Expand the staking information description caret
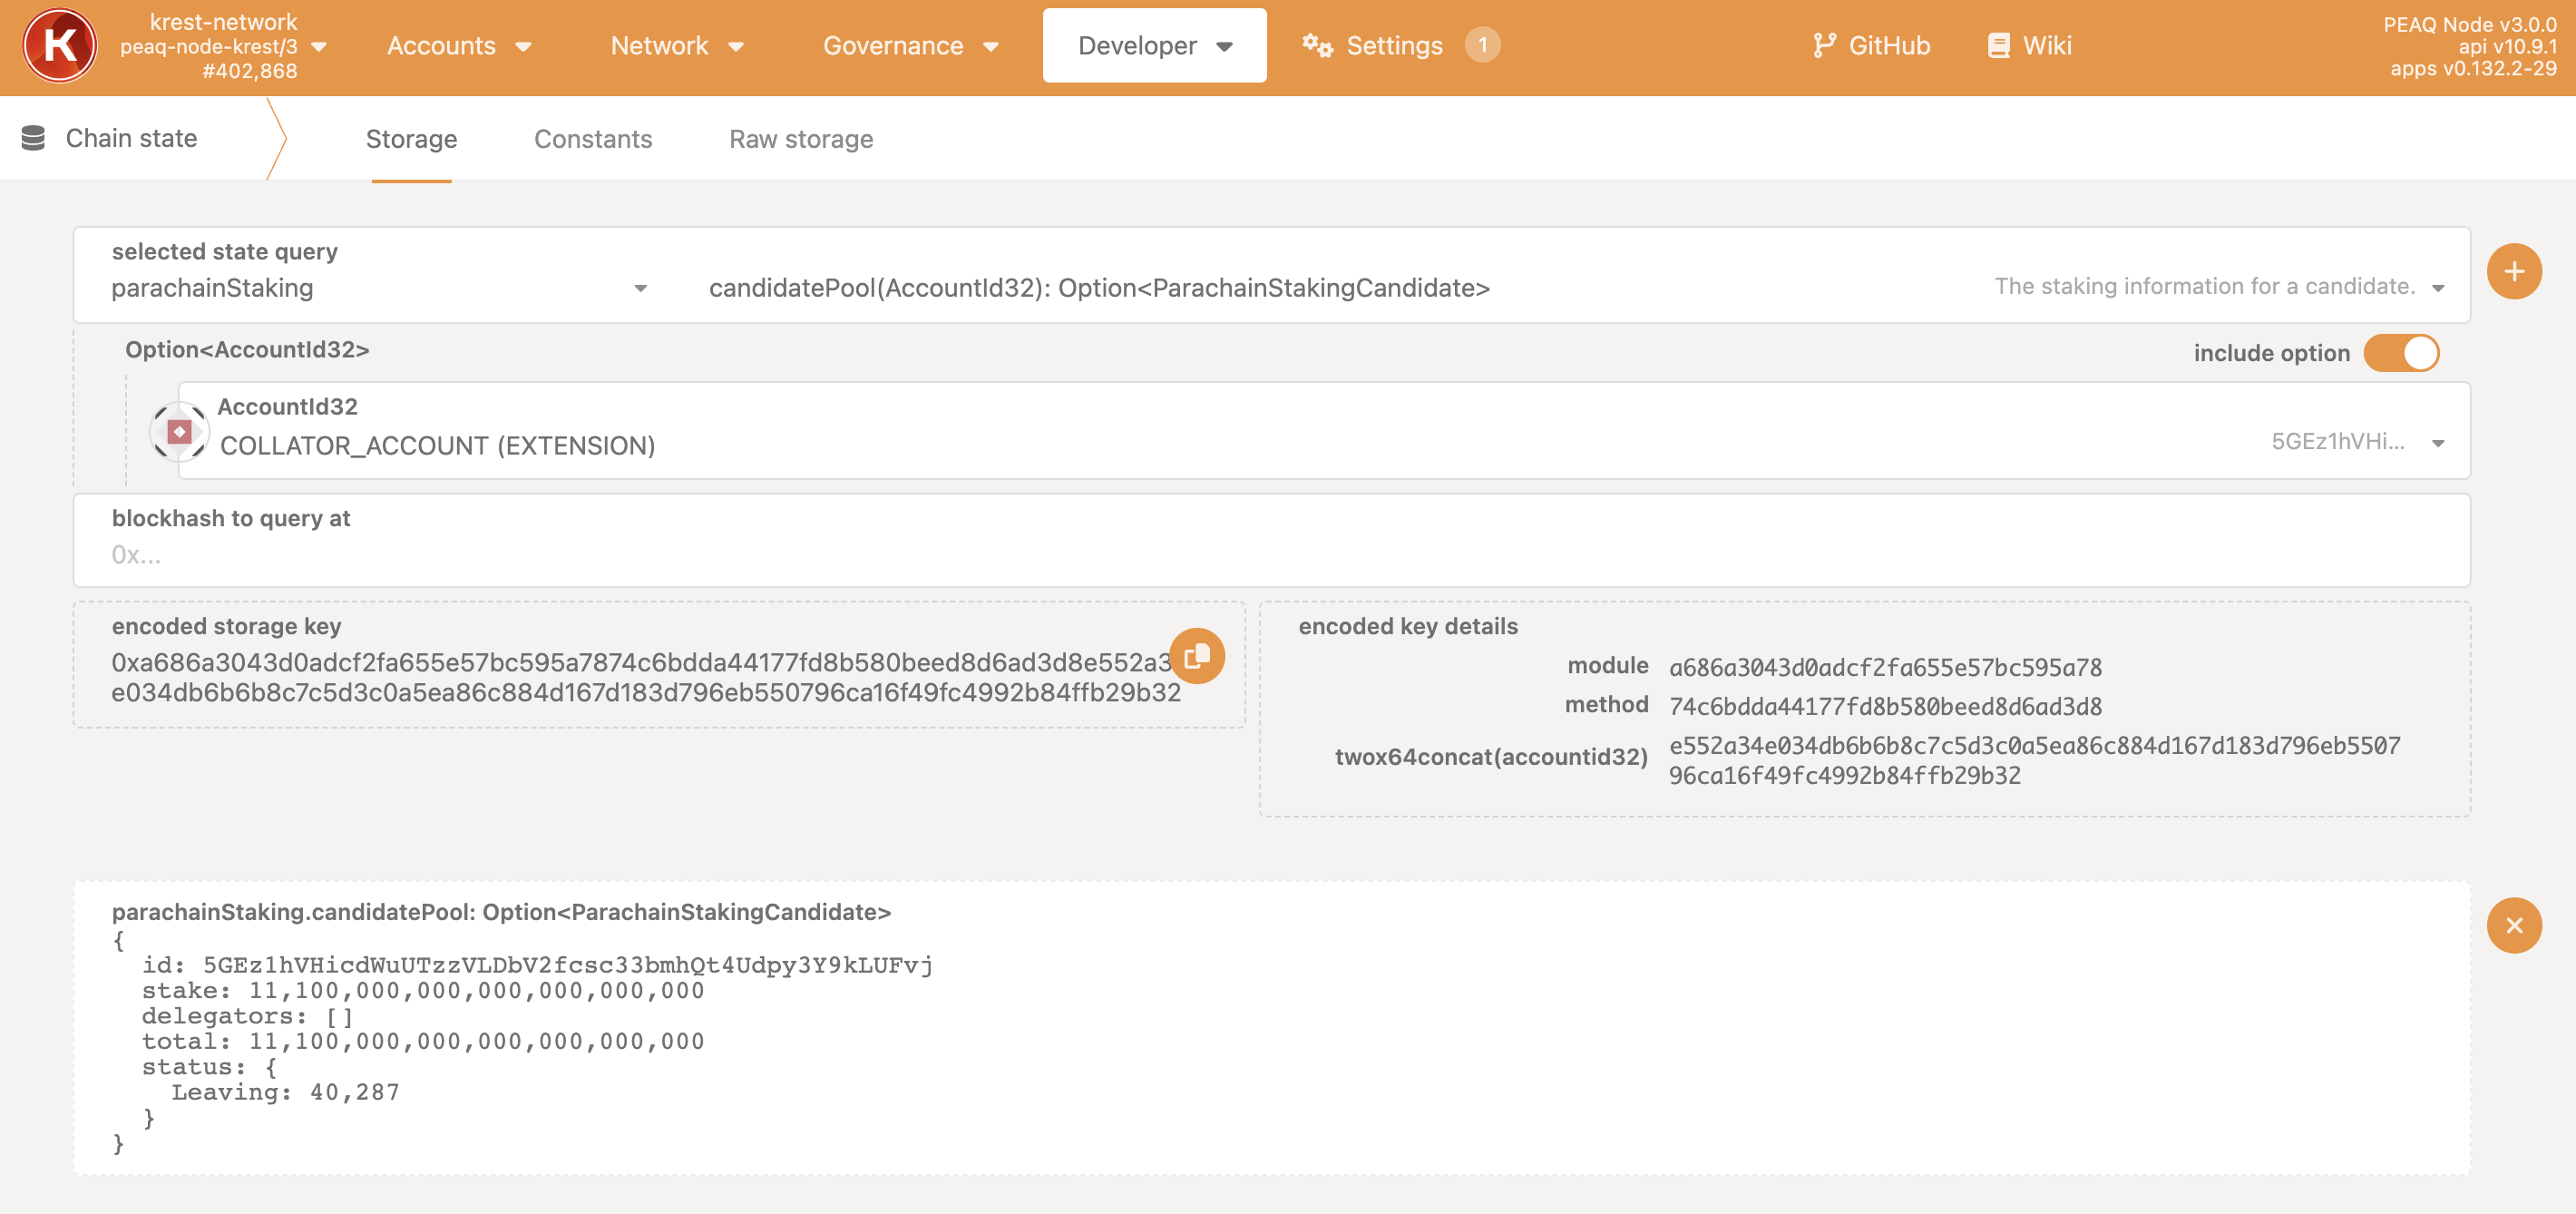The image size is (2576, 1214). [x=2437, y=287]
